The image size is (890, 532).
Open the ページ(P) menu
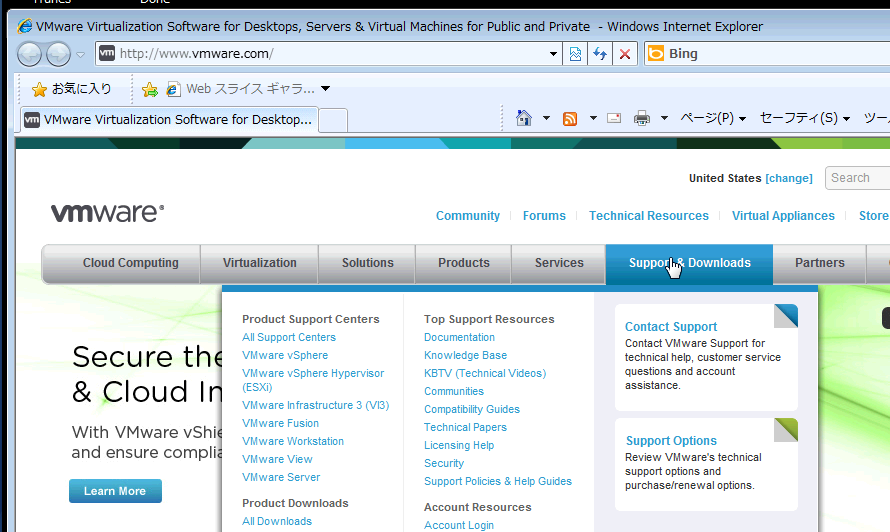coord(713,118)
